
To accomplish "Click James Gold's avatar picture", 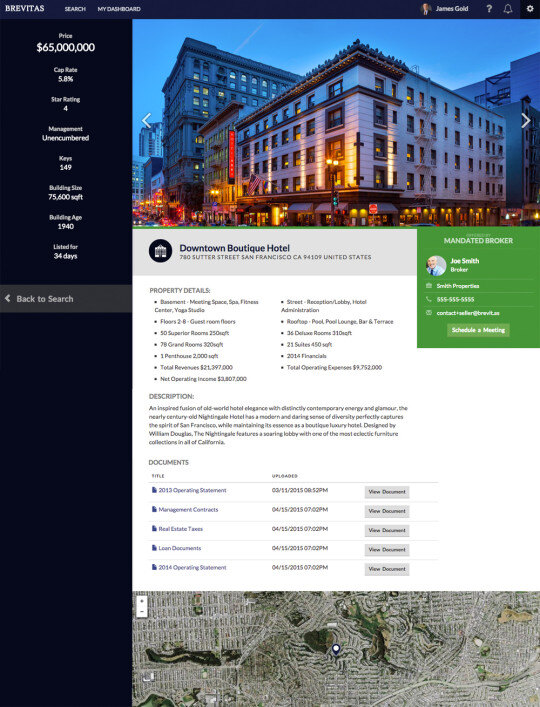I will pos(426,9).
